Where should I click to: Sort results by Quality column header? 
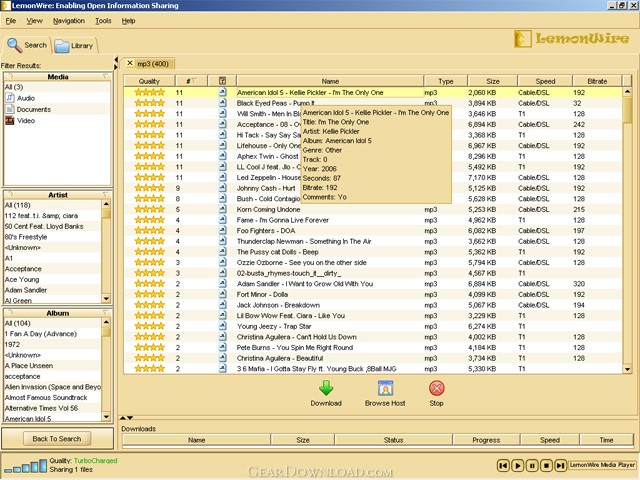(149, 81)
